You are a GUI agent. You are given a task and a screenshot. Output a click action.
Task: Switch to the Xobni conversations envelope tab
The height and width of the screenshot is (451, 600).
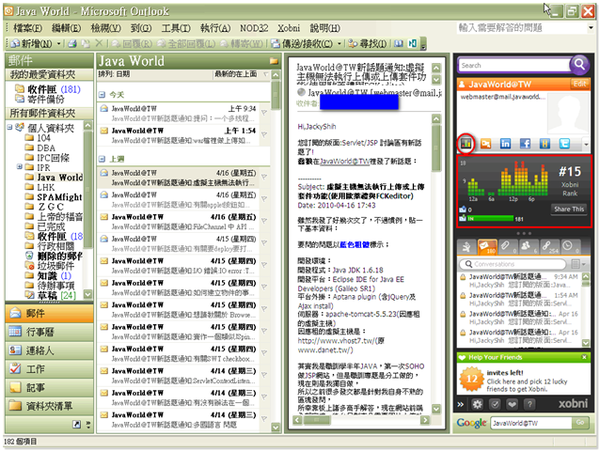(x=487, y=247)
